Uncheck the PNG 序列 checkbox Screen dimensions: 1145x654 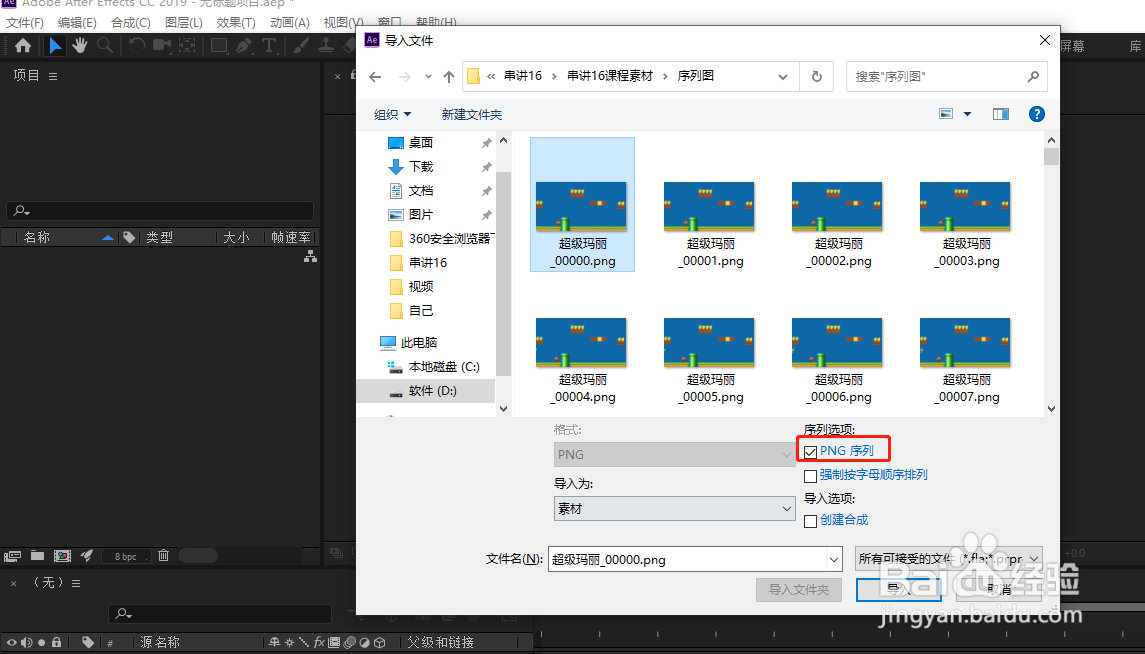coord(811,453)
